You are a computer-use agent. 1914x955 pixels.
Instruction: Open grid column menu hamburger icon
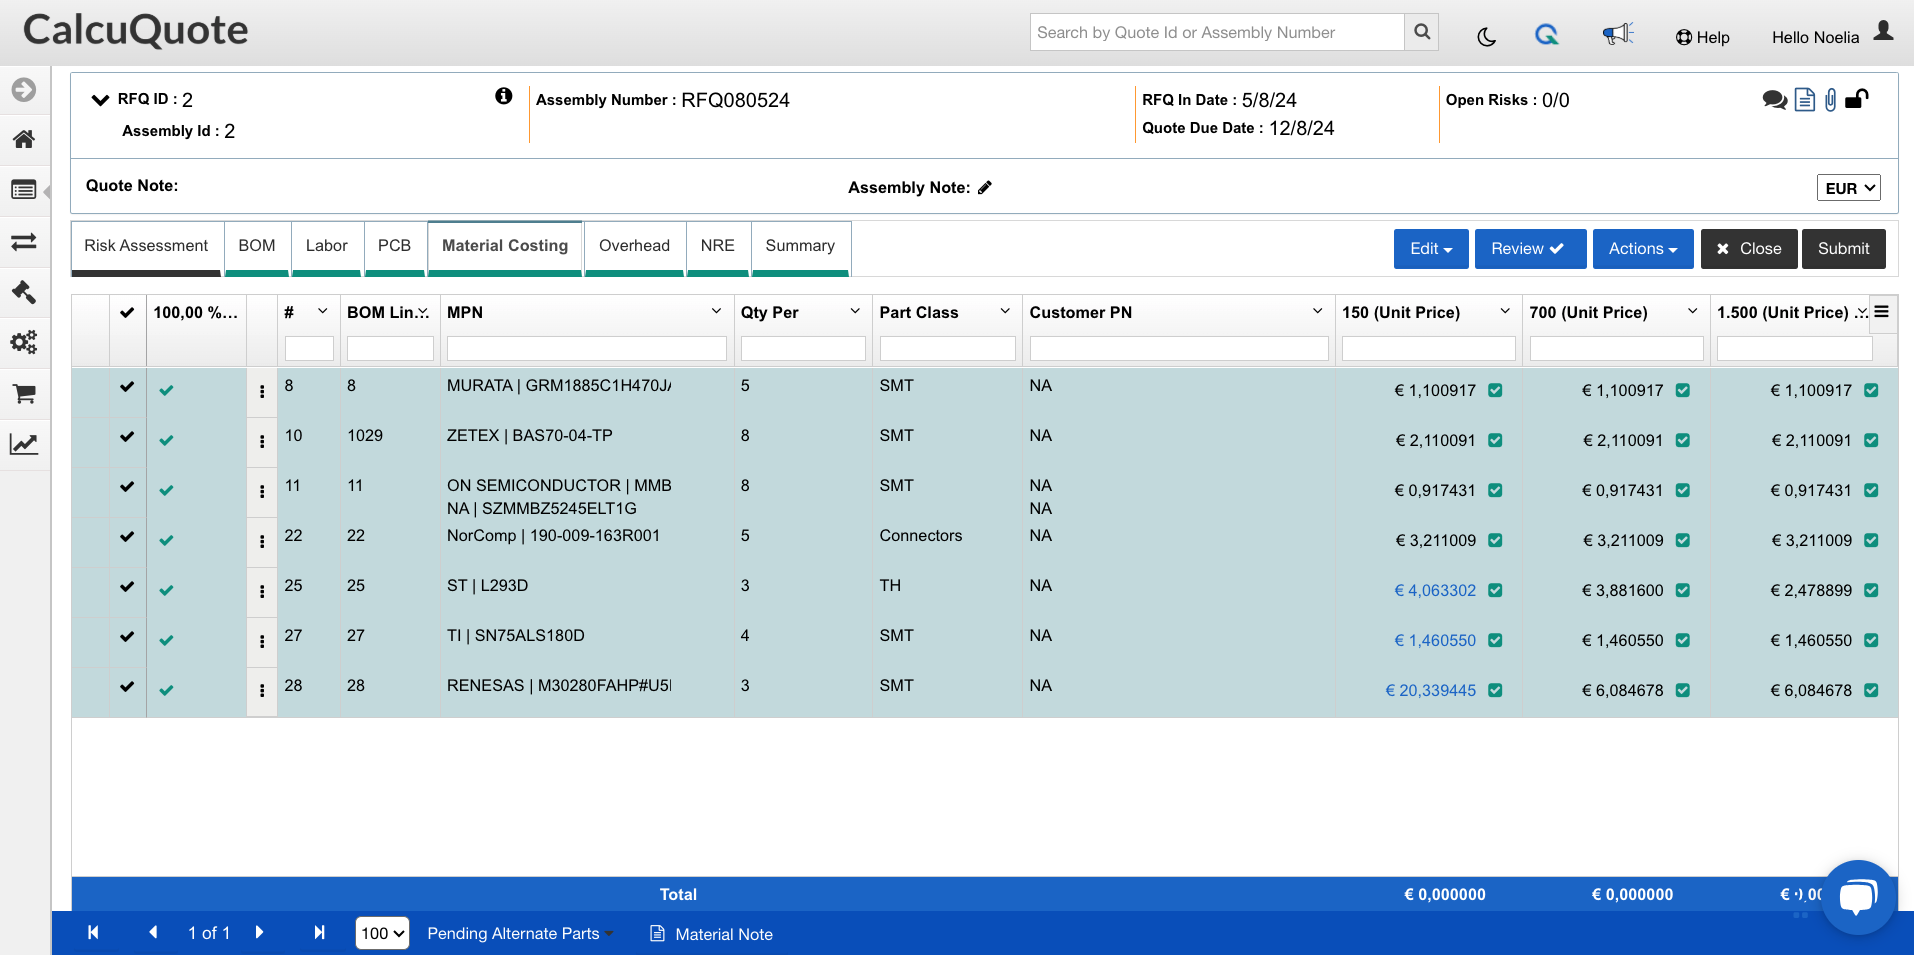tap(1881, 312)
